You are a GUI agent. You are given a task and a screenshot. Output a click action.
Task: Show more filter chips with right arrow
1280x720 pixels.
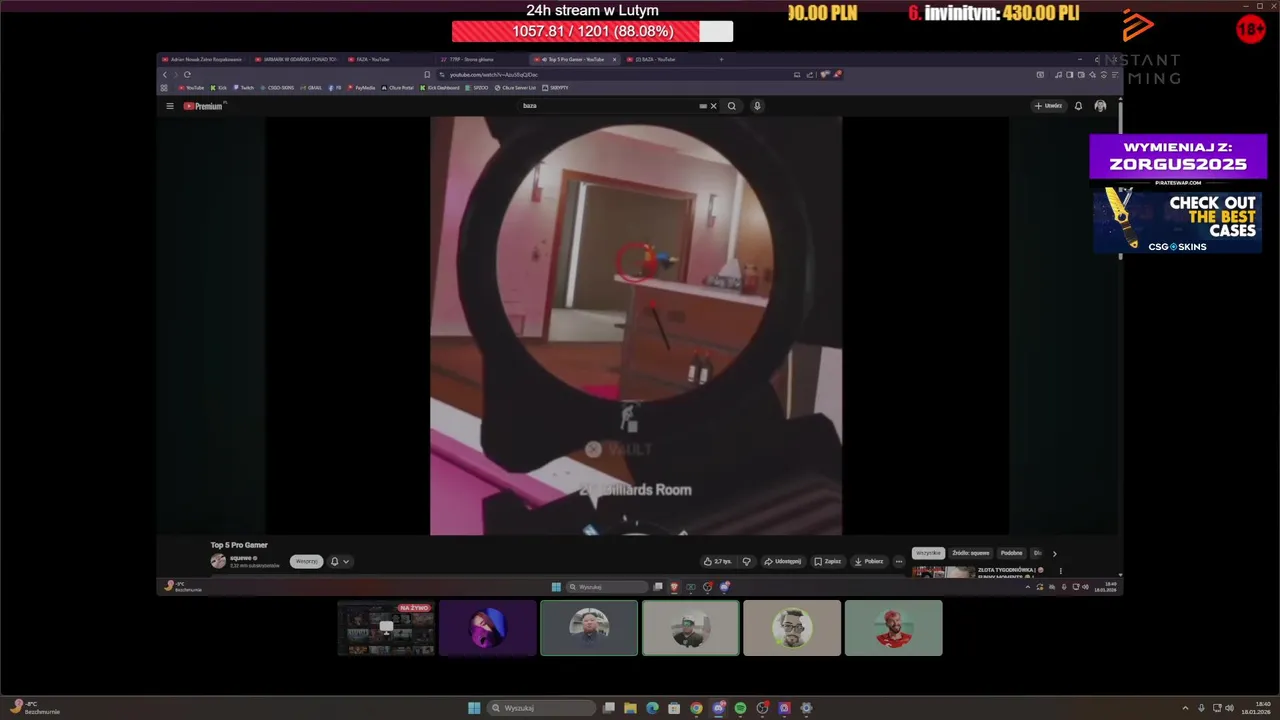point(1054,553)
